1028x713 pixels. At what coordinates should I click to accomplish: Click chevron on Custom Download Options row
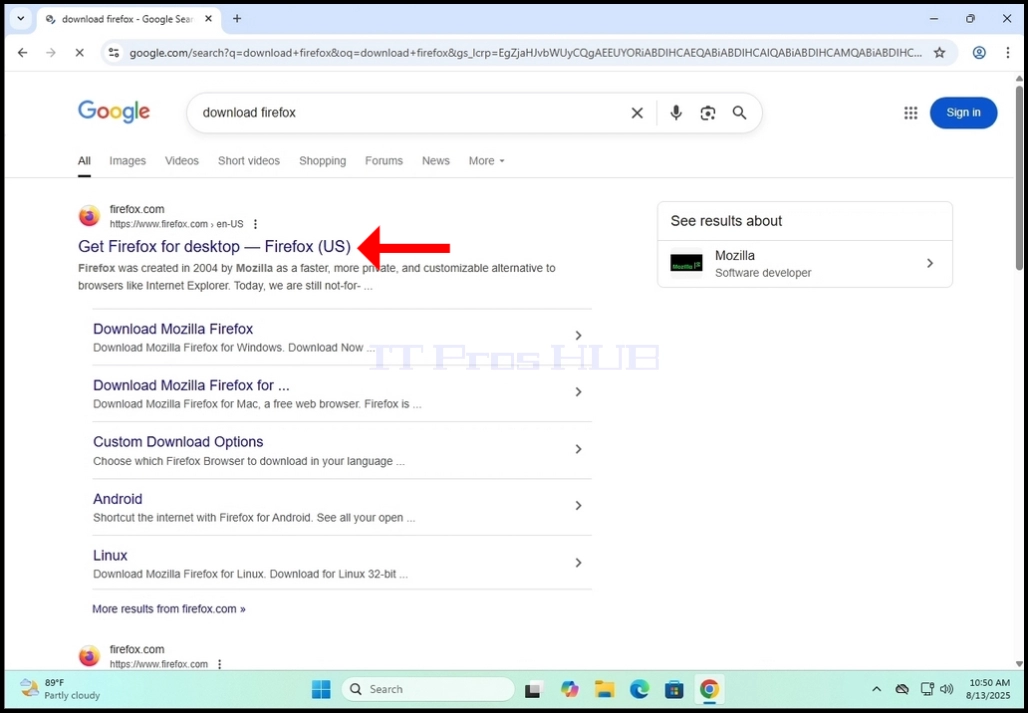click(578, 449)
